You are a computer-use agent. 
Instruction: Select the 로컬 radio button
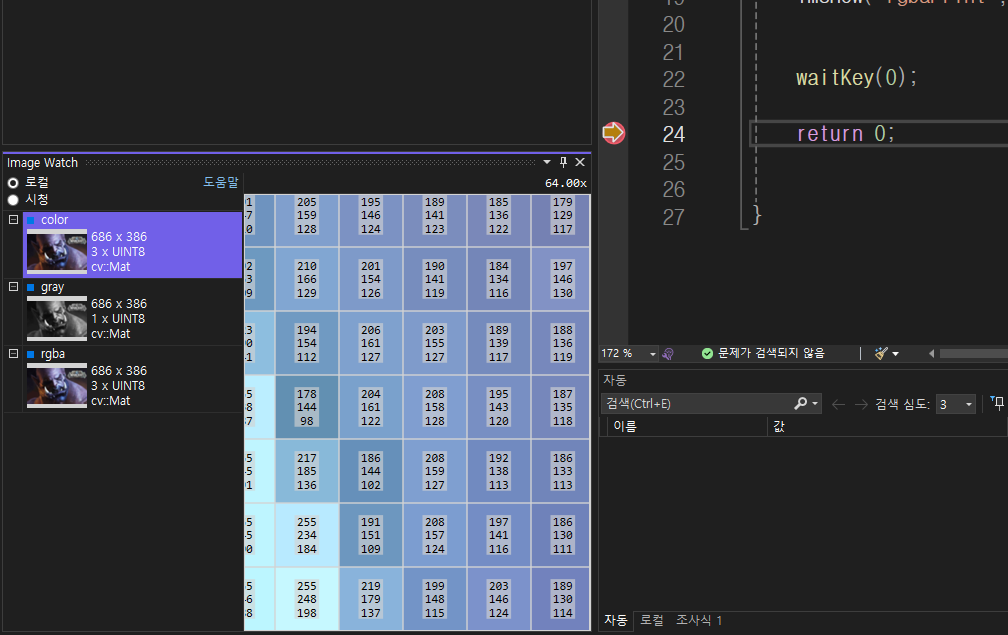click(x=13, y=183)
